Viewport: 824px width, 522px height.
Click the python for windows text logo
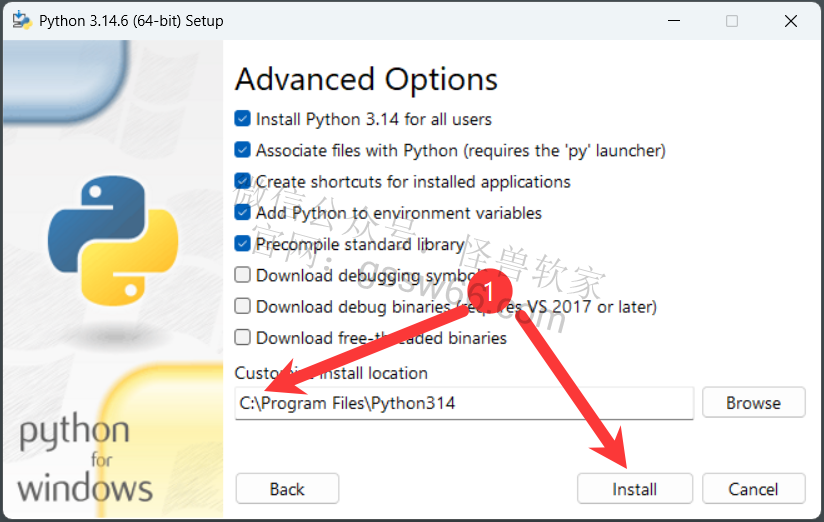[85, 458]
